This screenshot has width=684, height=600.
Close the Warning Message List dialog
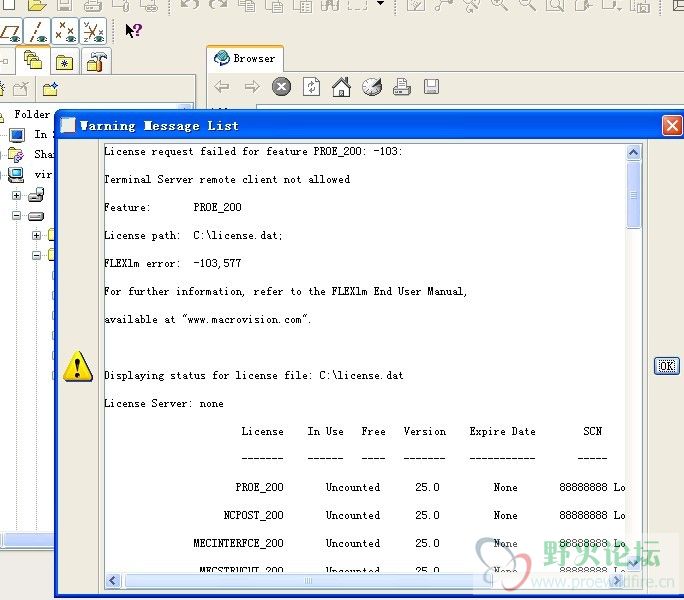(672, 126)
